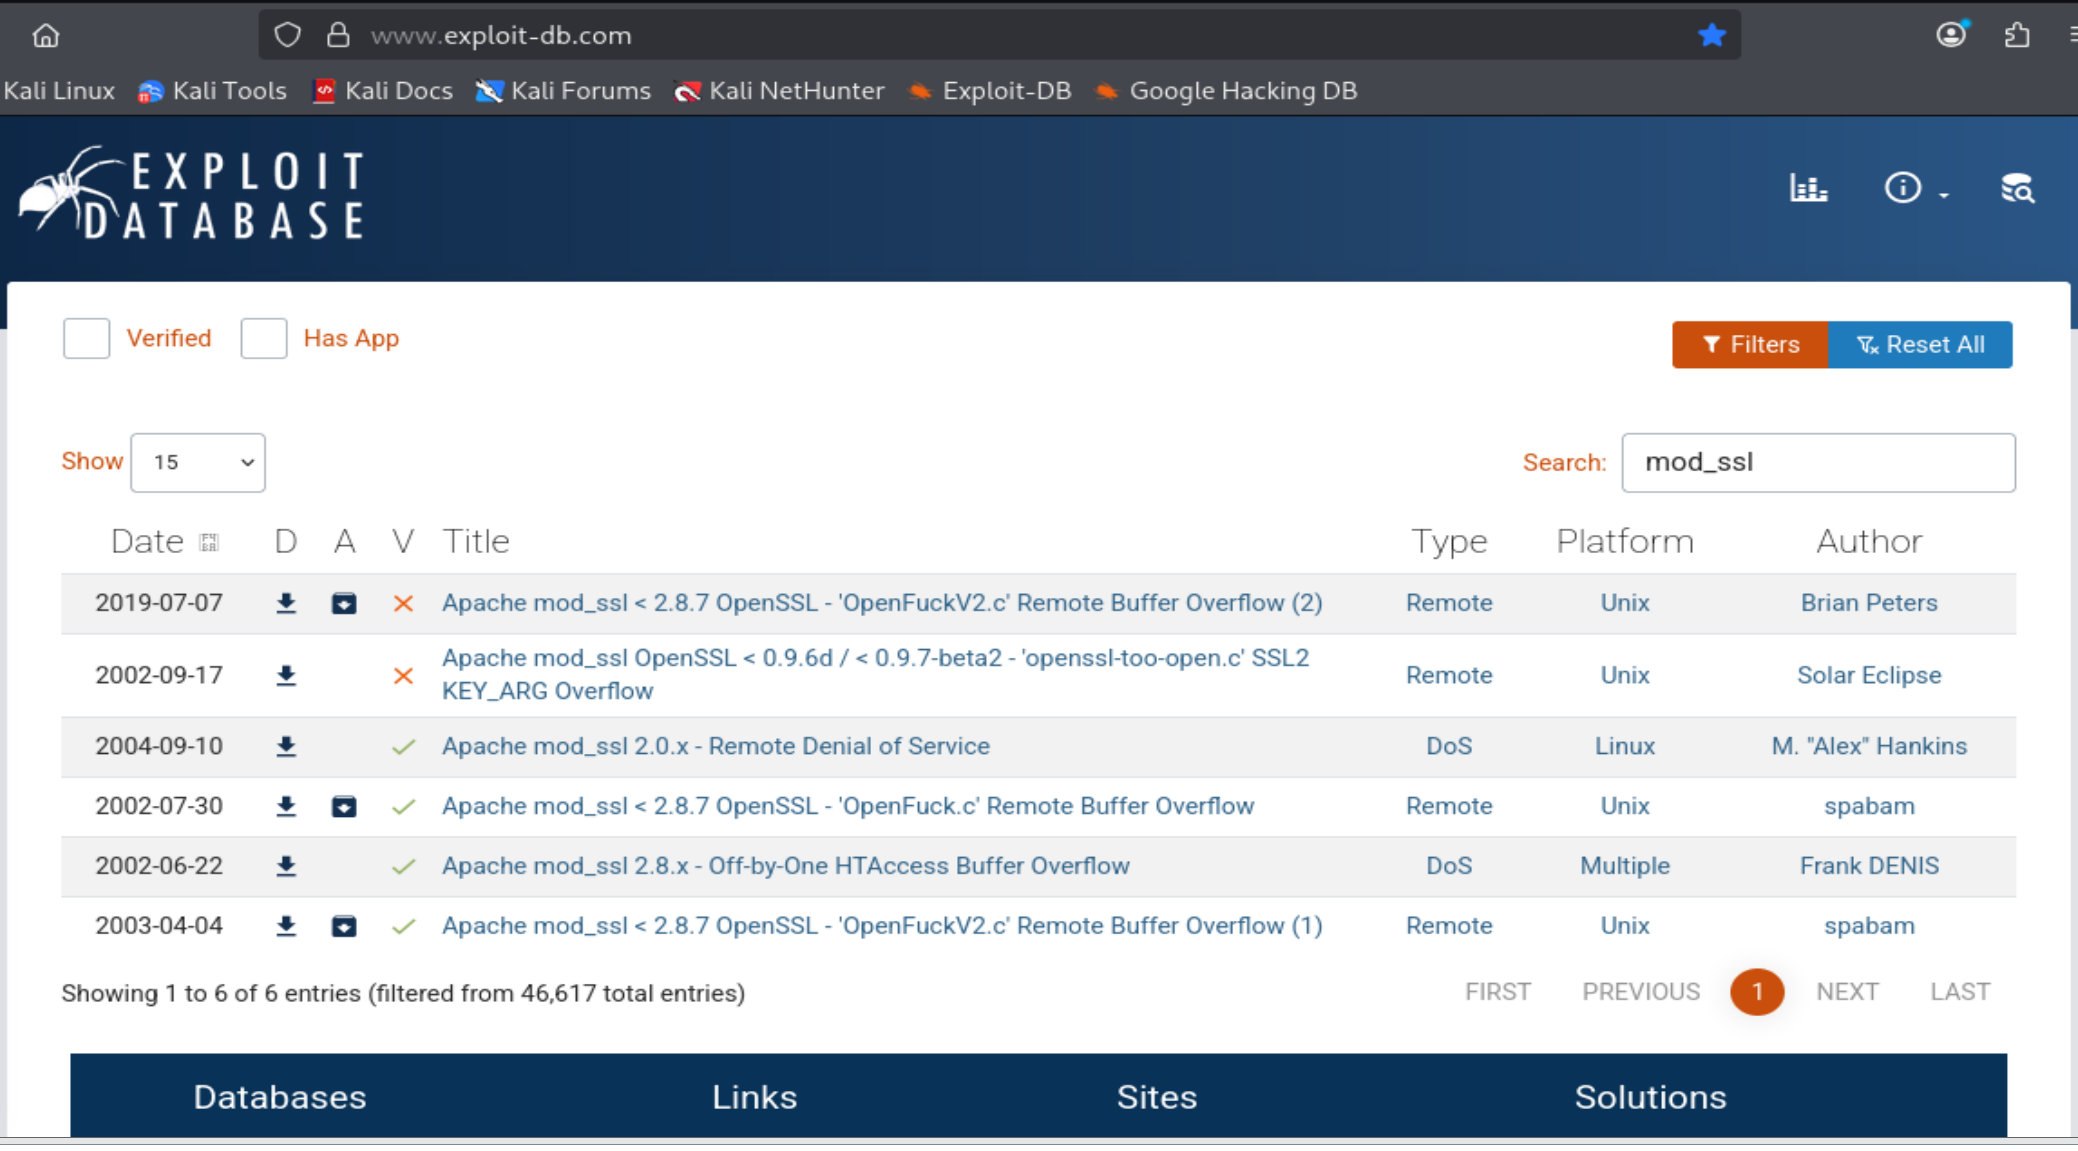Click the Exploit Database spider logo
2078x1151 pixels.
coord(192,193)
